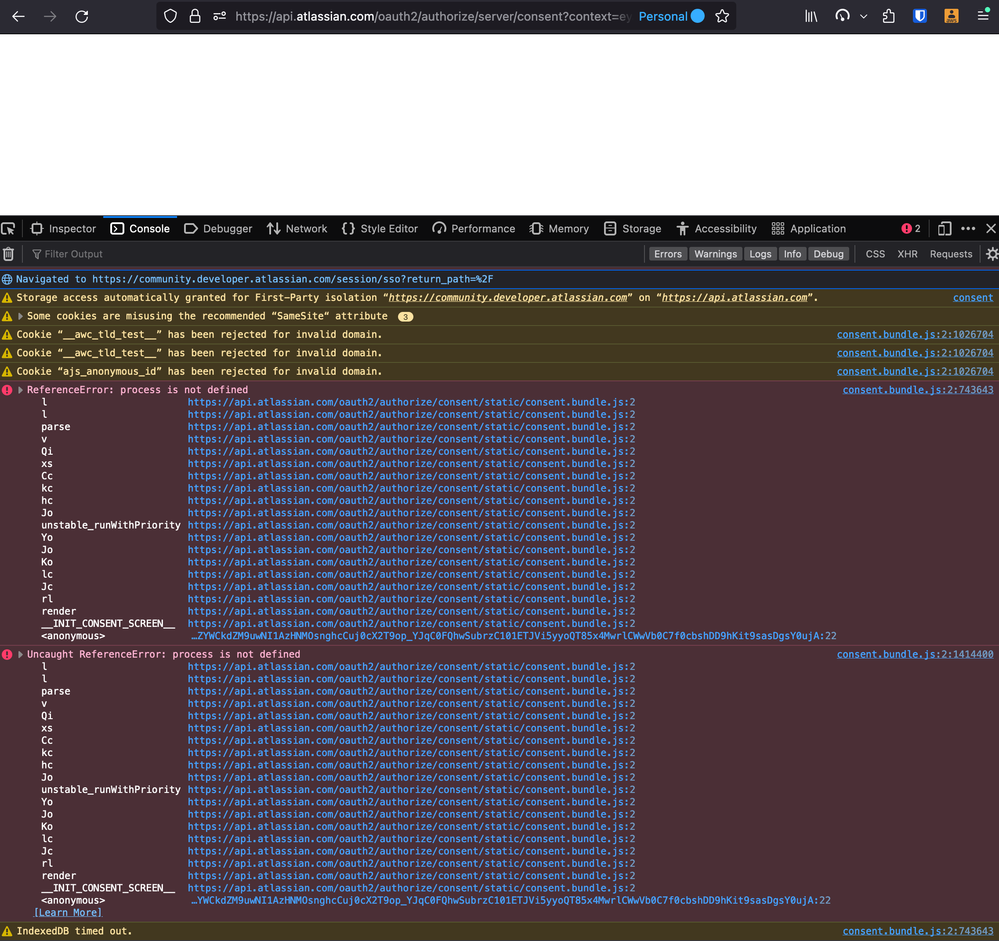Open source link beside IndexedDB timed out
This screenshot has width=999, height=941.
[x=918, y=931]
